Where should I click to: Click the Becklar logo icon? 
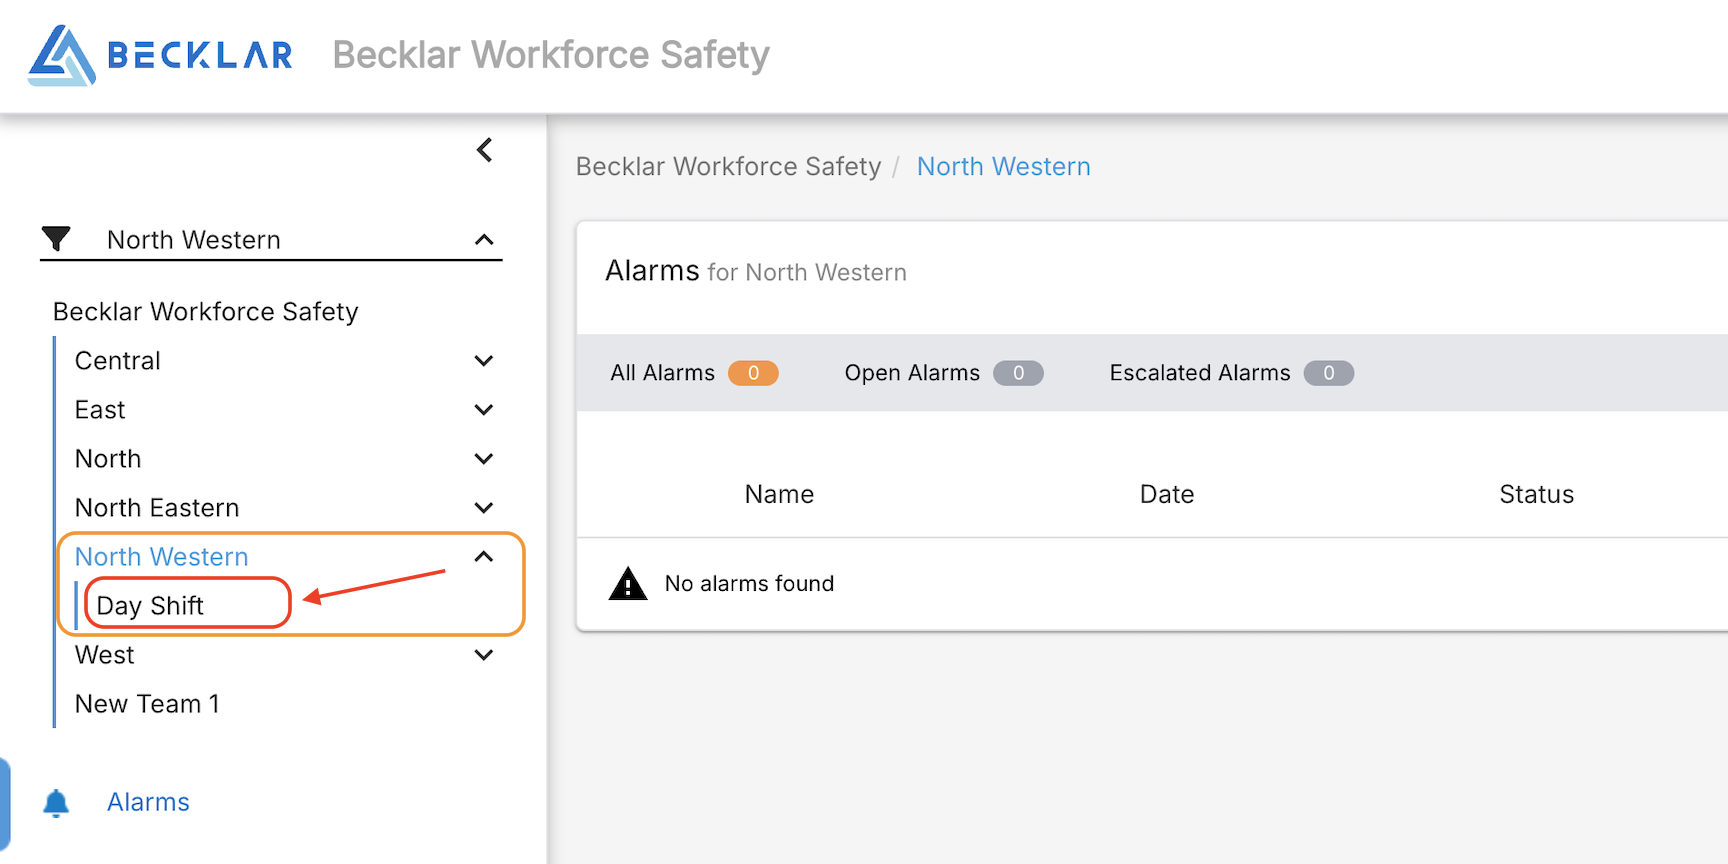62,55
